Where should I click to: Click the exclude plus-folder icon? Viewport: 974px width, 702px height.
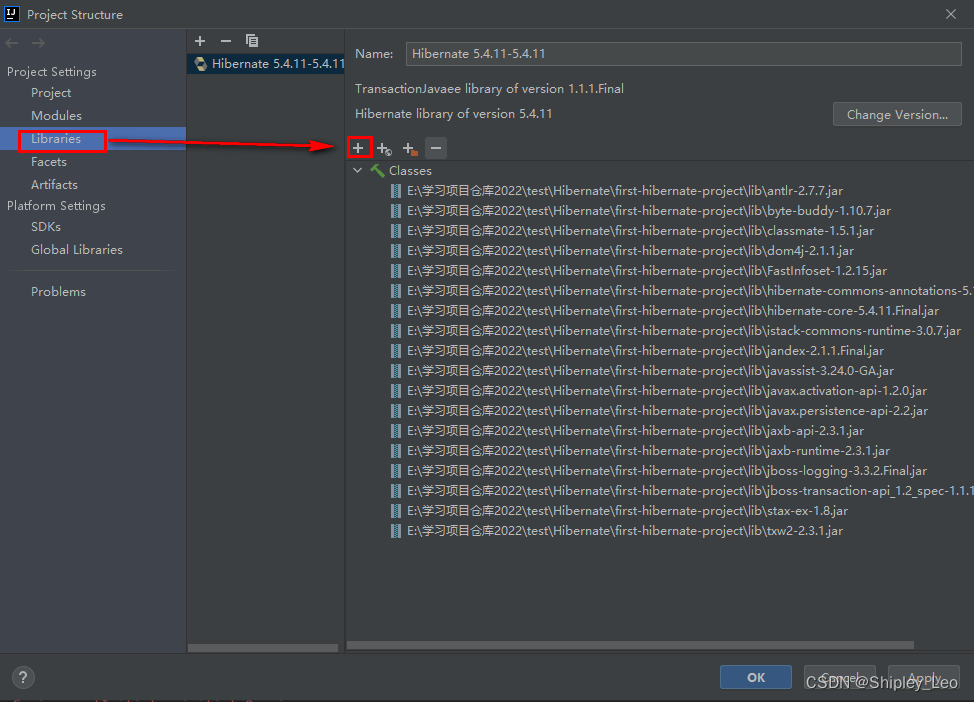coord(410,148)
